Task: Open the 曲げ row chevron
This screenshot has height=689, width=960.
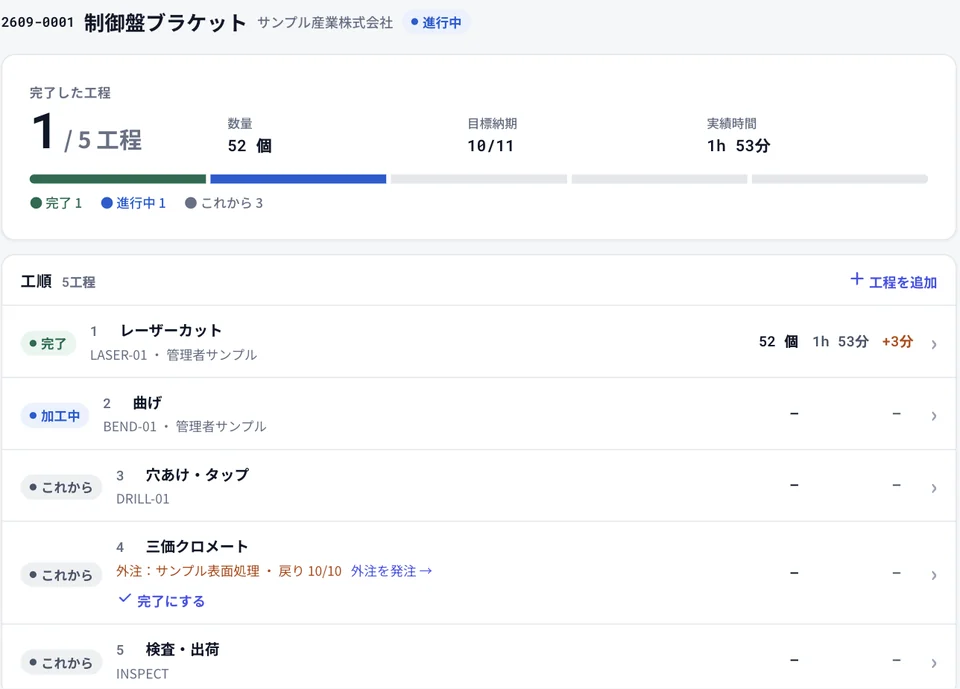Action: click(x=934, y=416)
